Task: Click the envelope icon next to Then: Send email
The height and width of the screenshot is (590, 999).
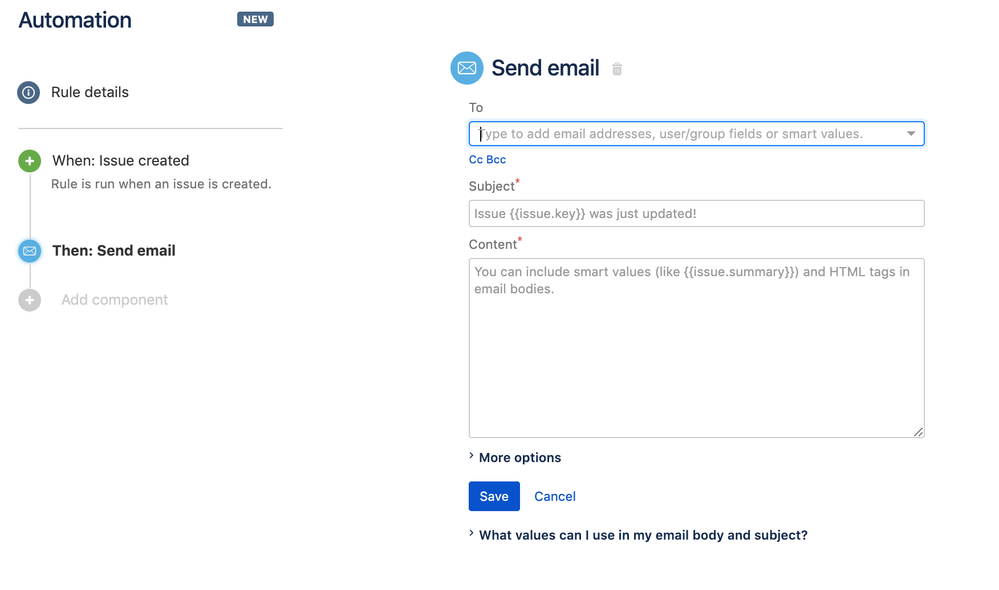Action: click(x=28, y=250)
